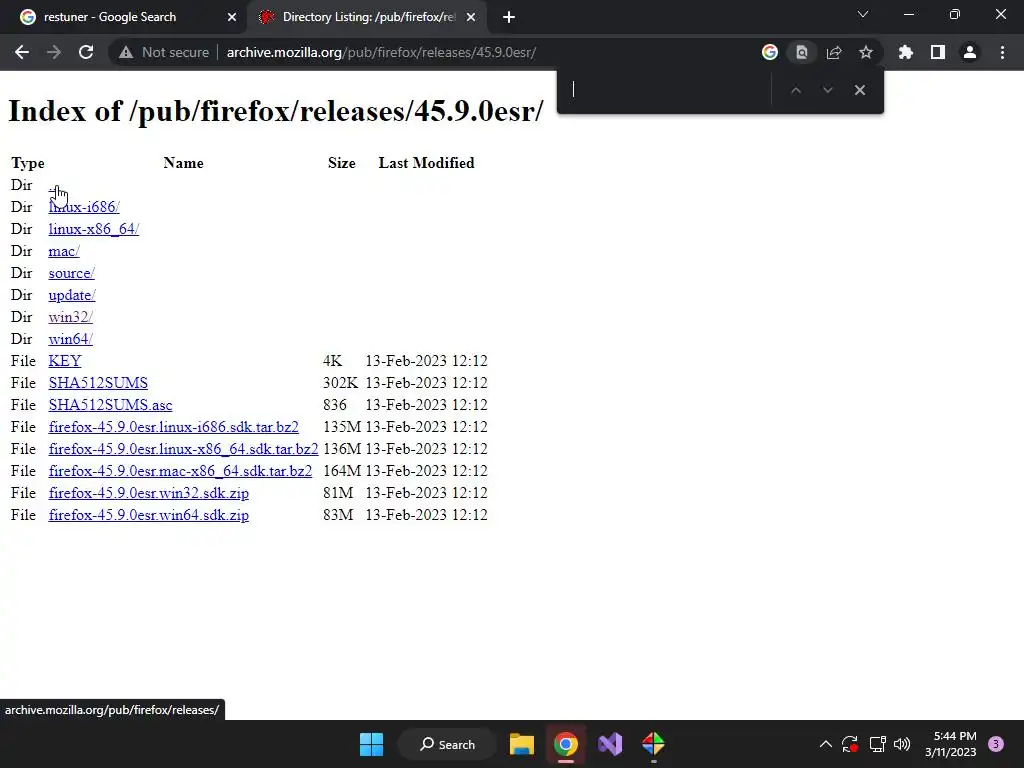1024x768 pixels.
Task: Open the win64/ directory
Action: [x=71, y=339]
